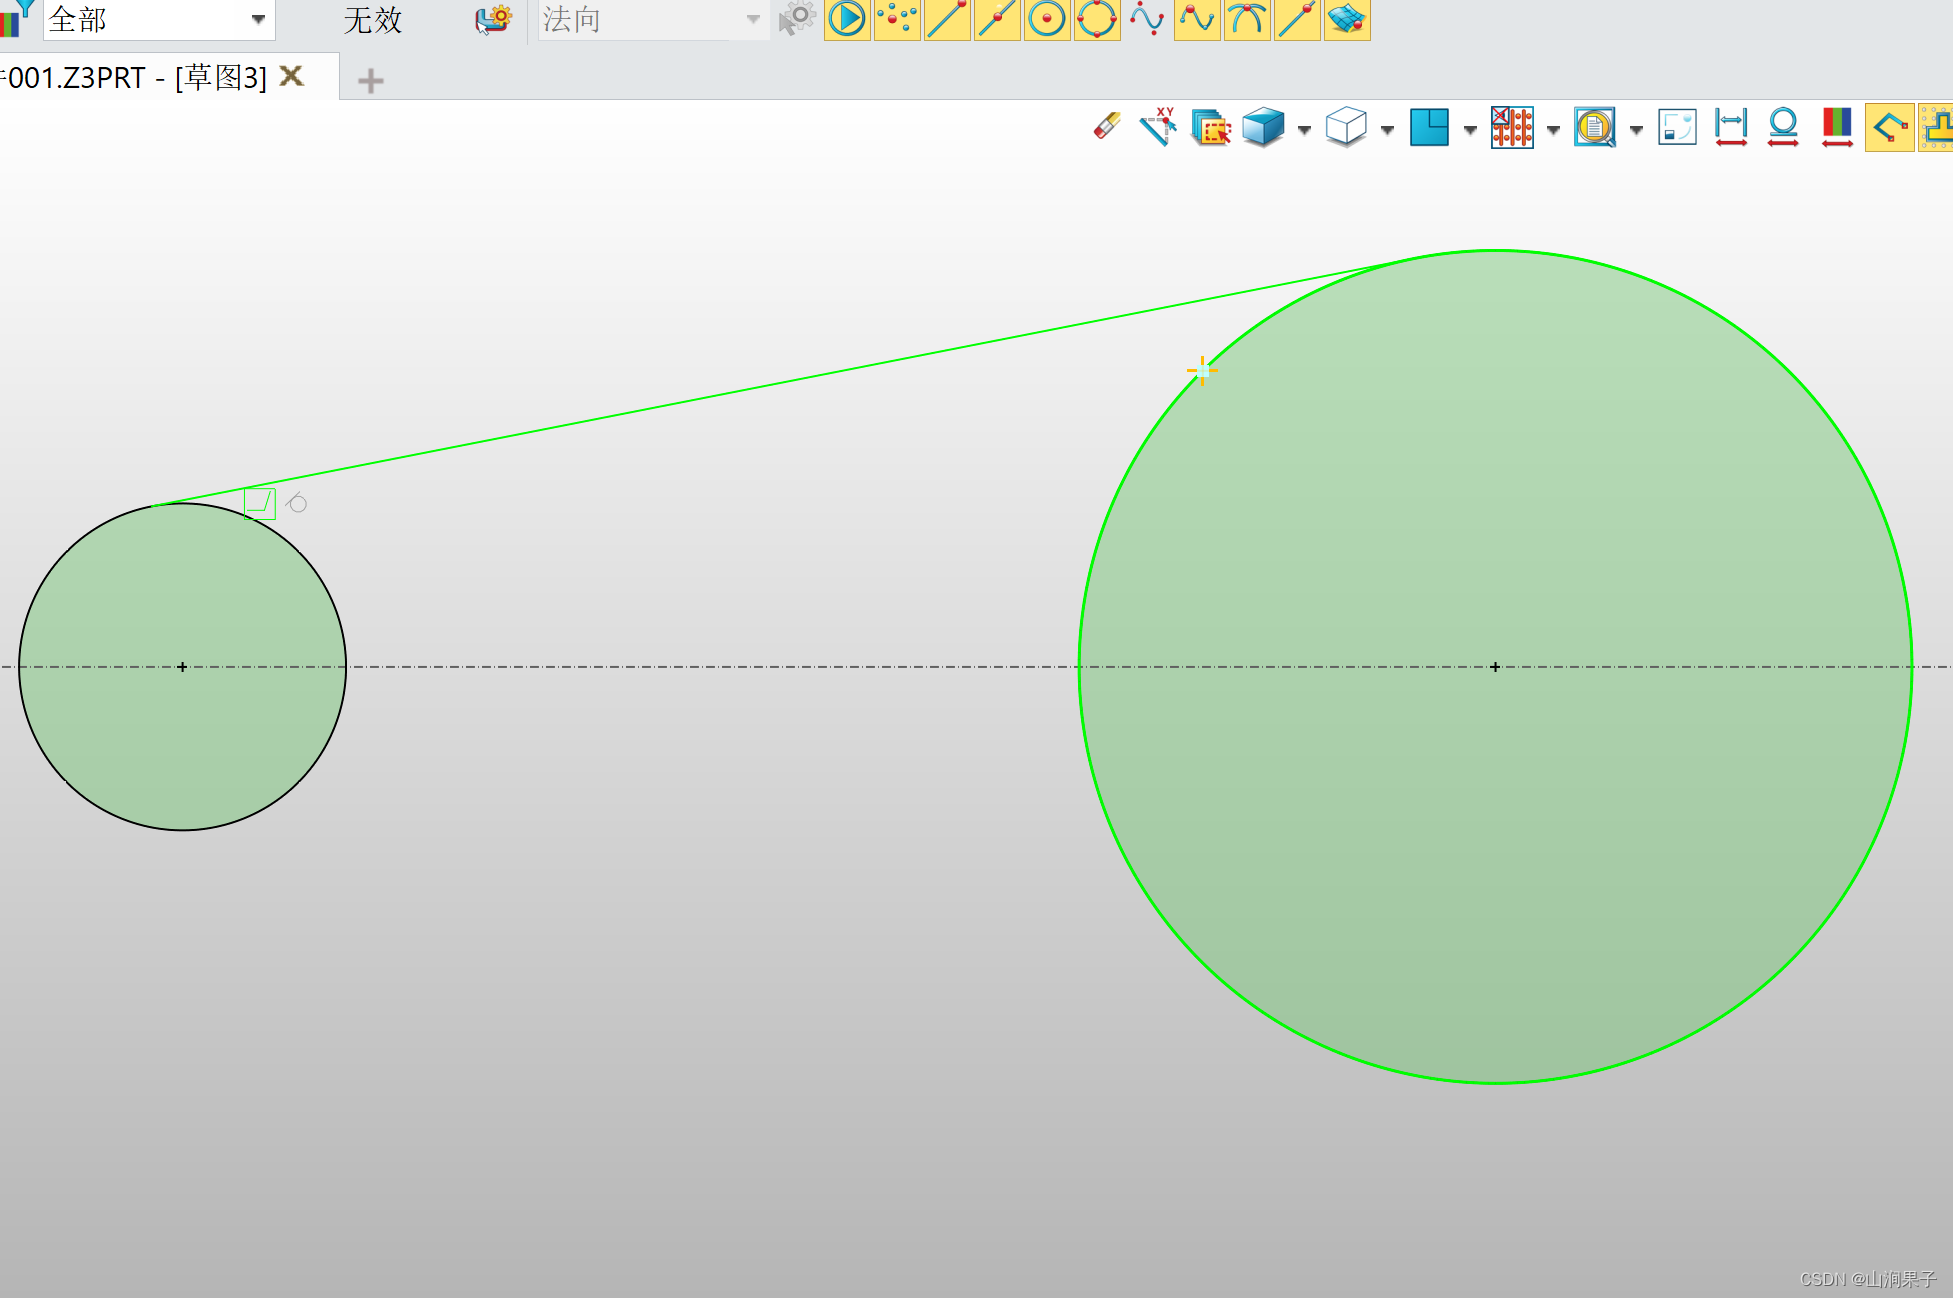Expand the wireframe cube view dropdown arrow
The height and width of the screenshot is (1298, 1953).
pos(1387,129)
